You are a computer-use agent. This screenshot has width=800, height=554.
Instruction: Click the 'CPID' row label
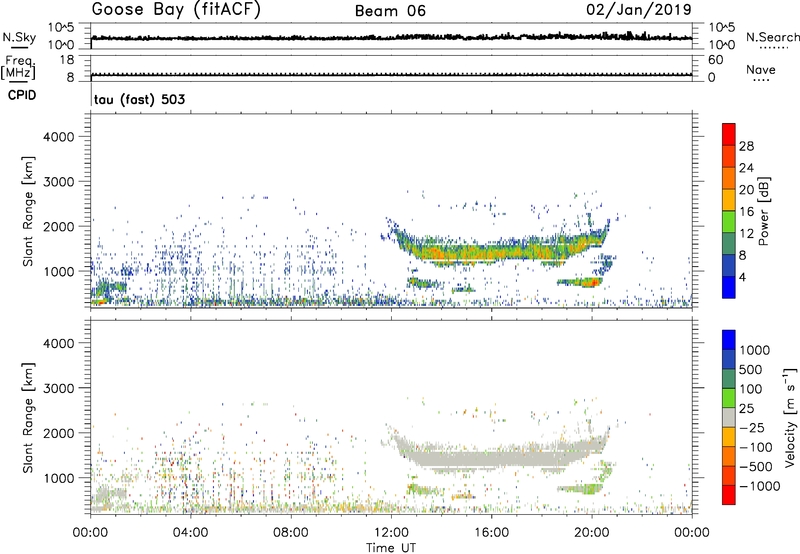coord(22,95)
